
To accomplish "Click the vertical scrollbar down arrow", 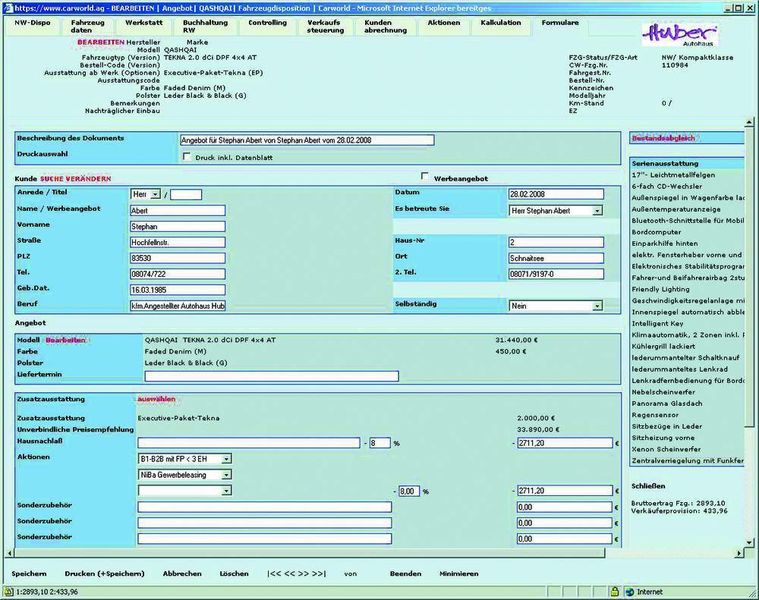I will tap(749, 542).
